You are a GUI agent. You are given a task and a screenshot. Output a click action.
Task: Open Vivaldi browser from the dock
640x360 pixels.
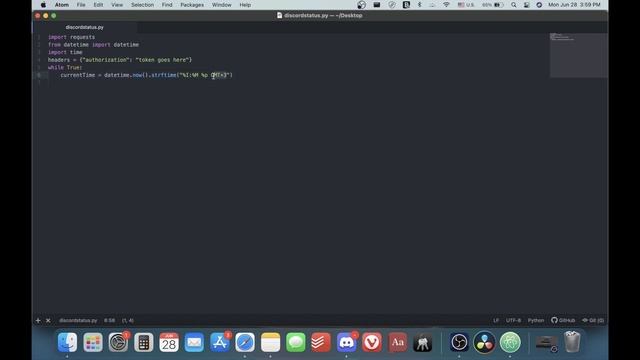372,342
